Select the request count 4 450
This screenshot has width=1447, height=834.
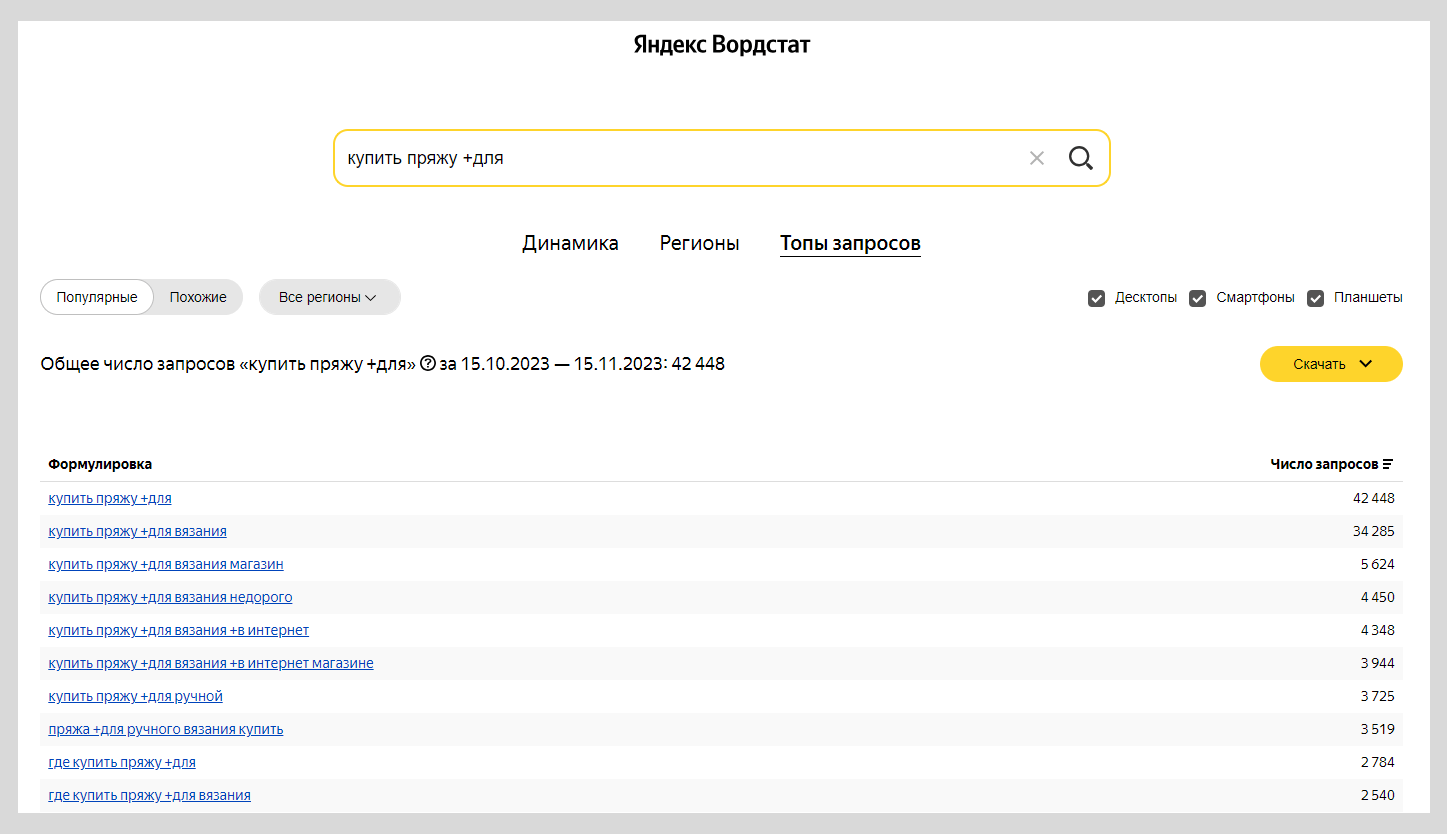1378,597
